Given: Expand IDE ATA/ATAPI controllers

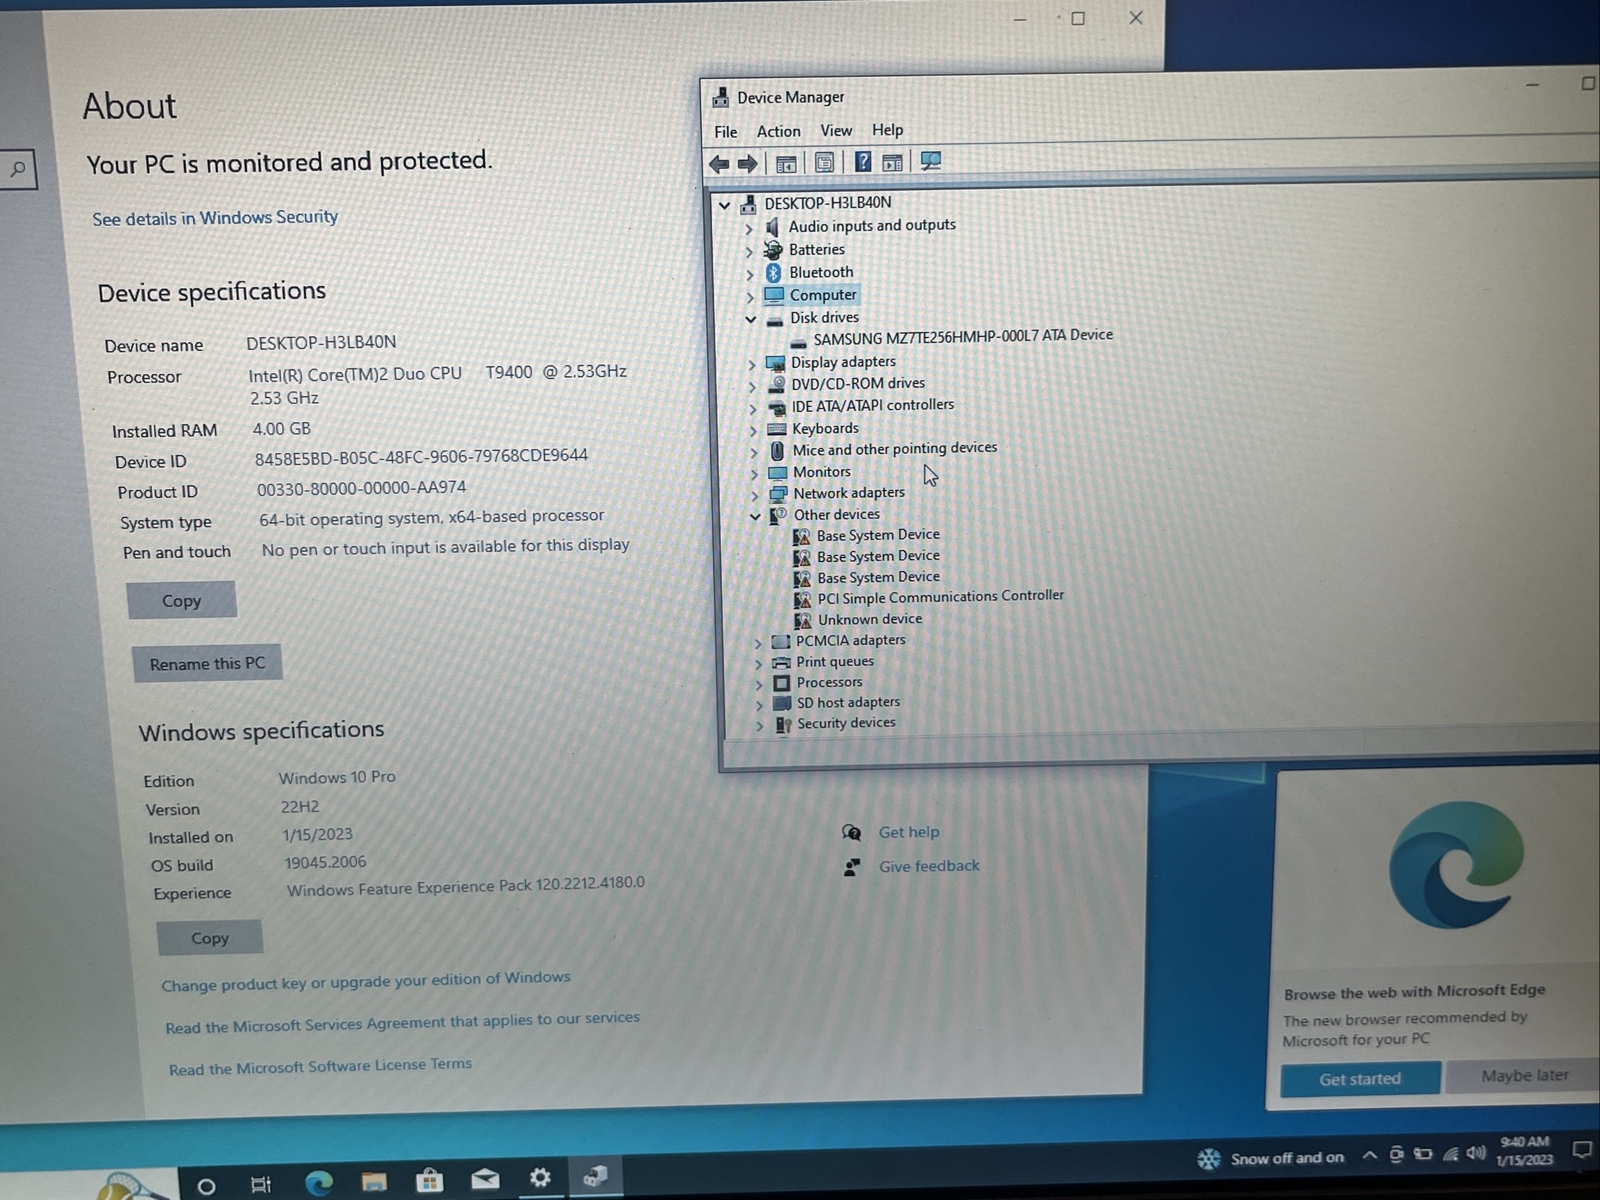Looking at the screenshot, I should coord(753,408).
